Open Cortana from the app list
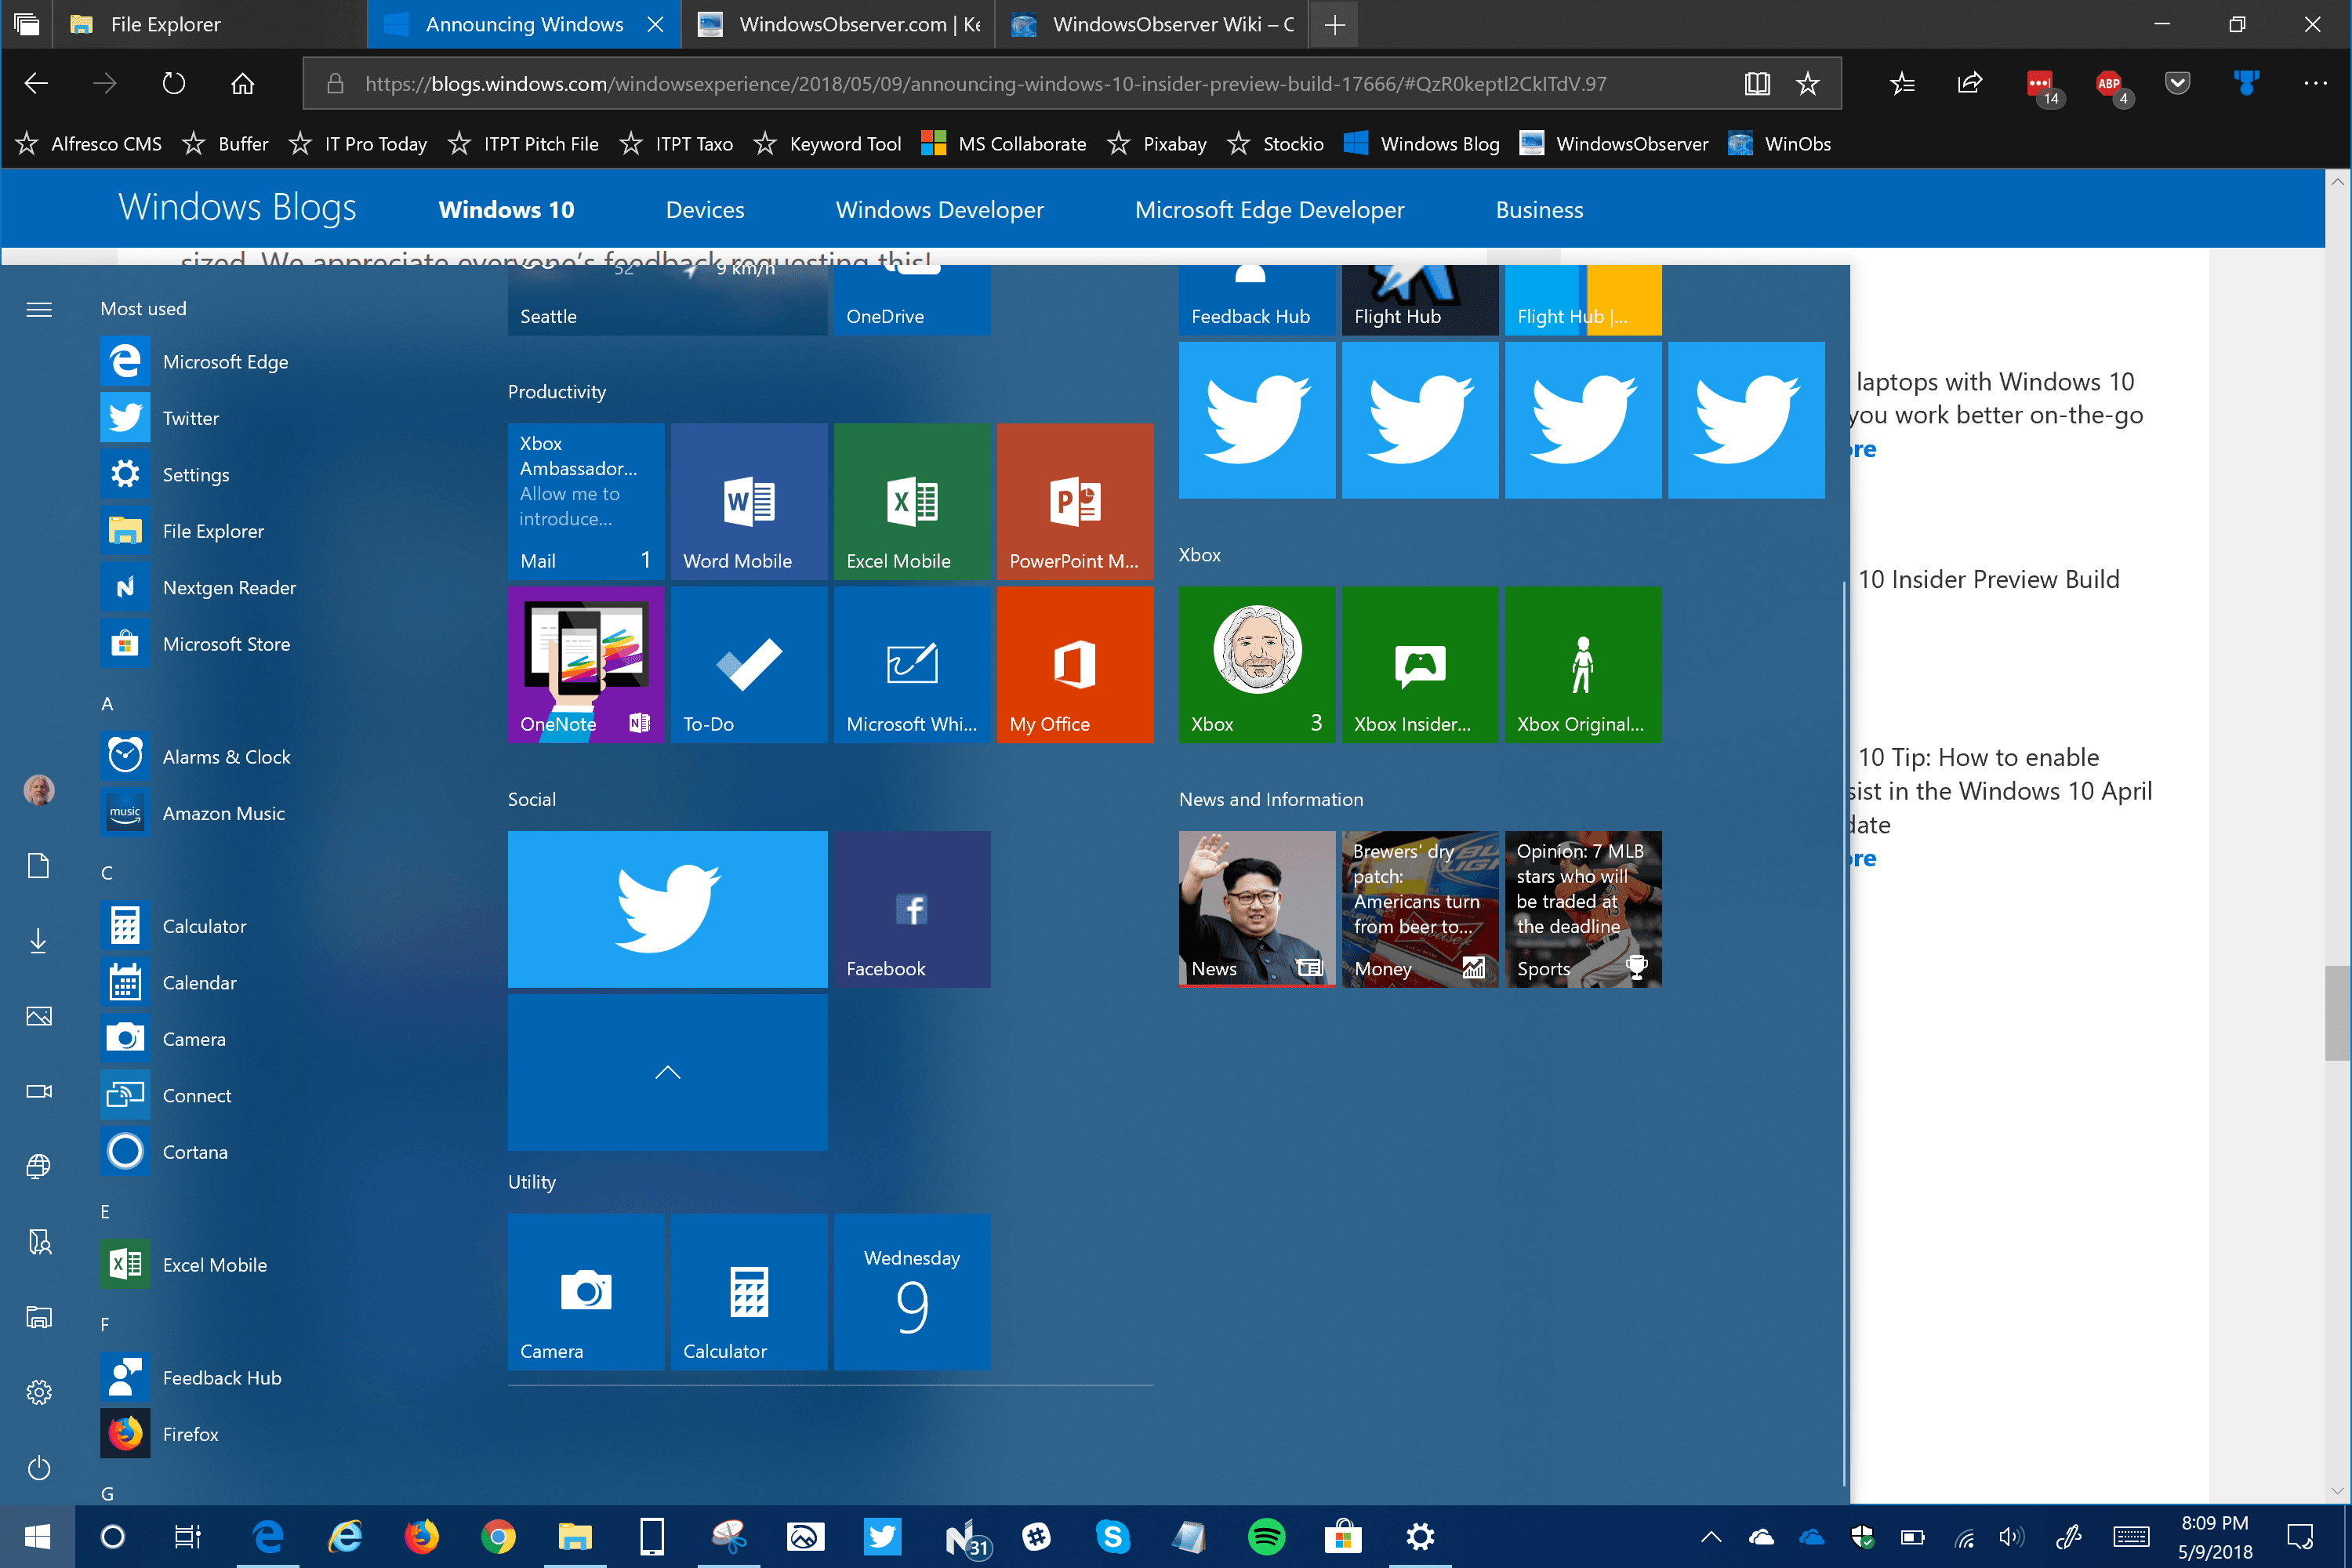Screen dimensions: 2352x1568 click(x=195, y=1152)
